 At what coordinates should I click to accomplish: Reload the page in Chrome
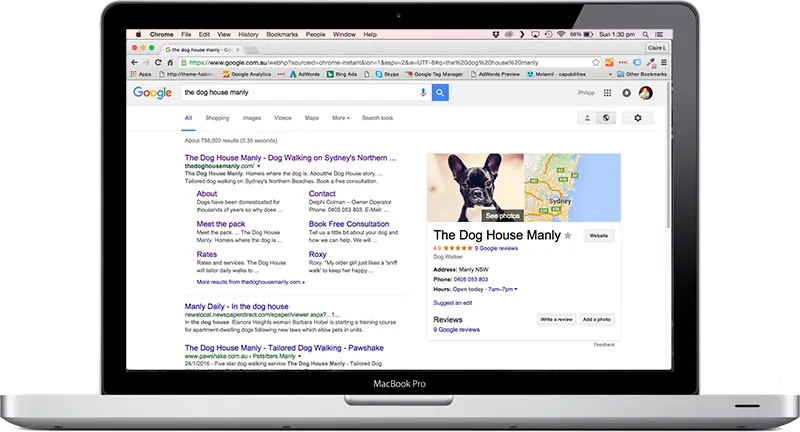pos(158,62)
